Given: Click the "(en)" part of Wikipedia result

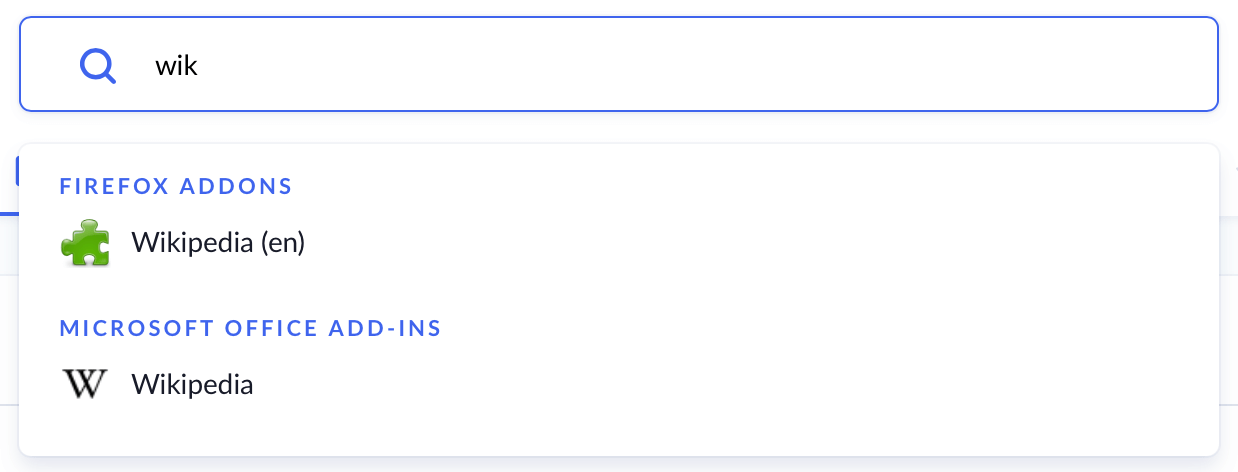Looking at the screenshot, I should coord(282,243).
